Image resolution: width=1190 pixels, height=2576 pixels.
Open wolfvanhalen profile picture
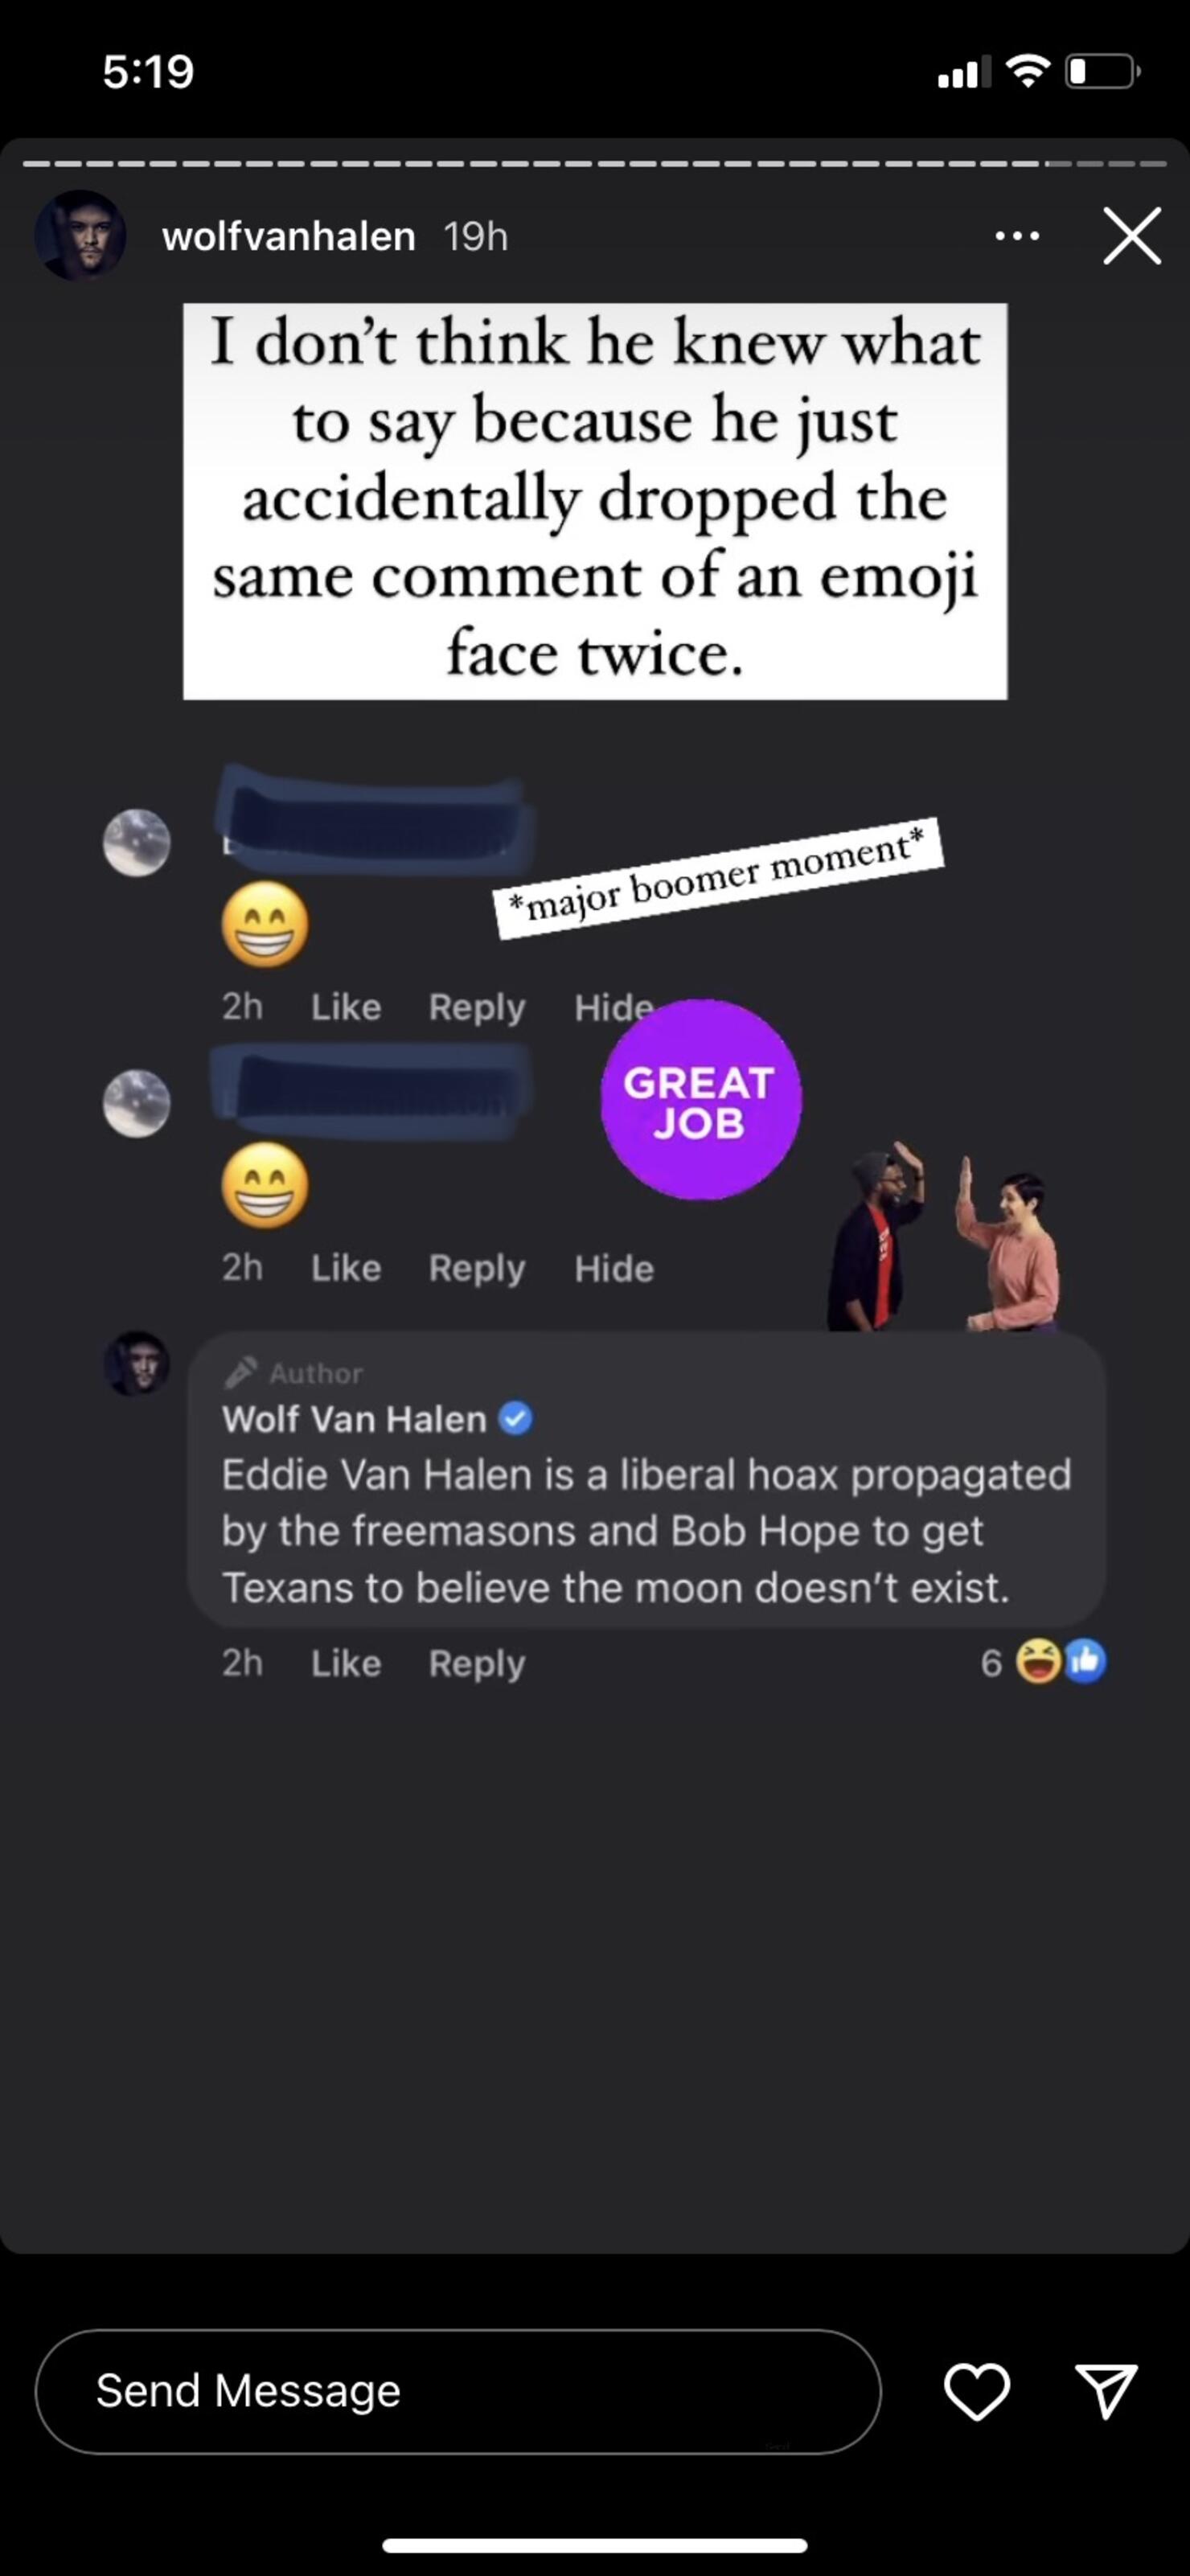(80, 235)
